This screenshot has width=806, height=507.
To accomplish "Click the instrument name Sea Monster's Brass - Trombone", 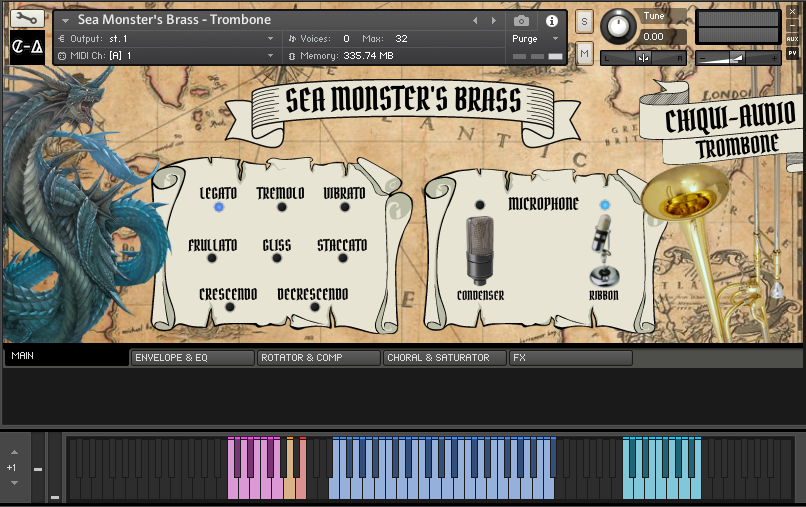I will point(174,20).
